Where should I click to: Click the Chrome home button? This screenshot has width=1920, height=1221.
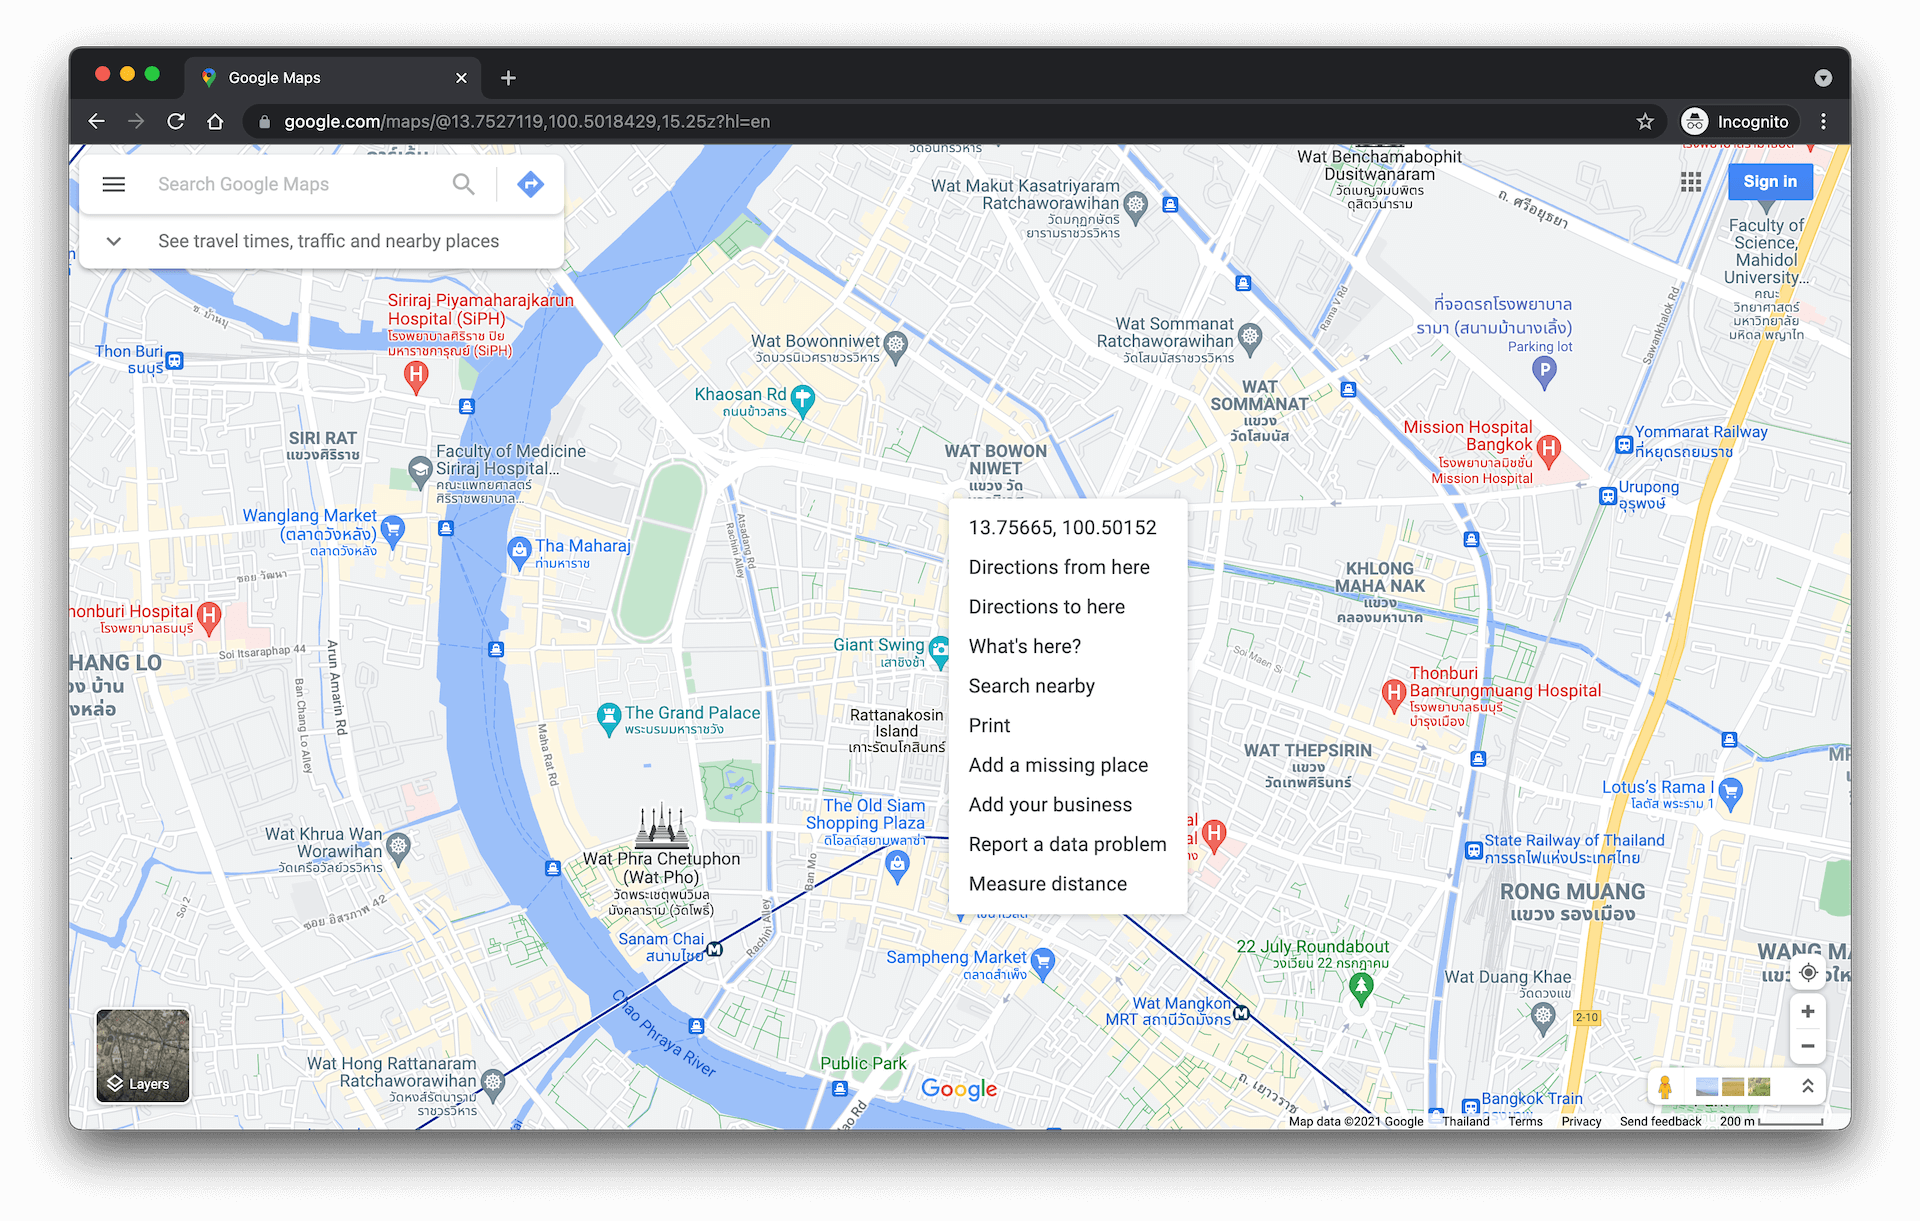click(x=215, y=122)
